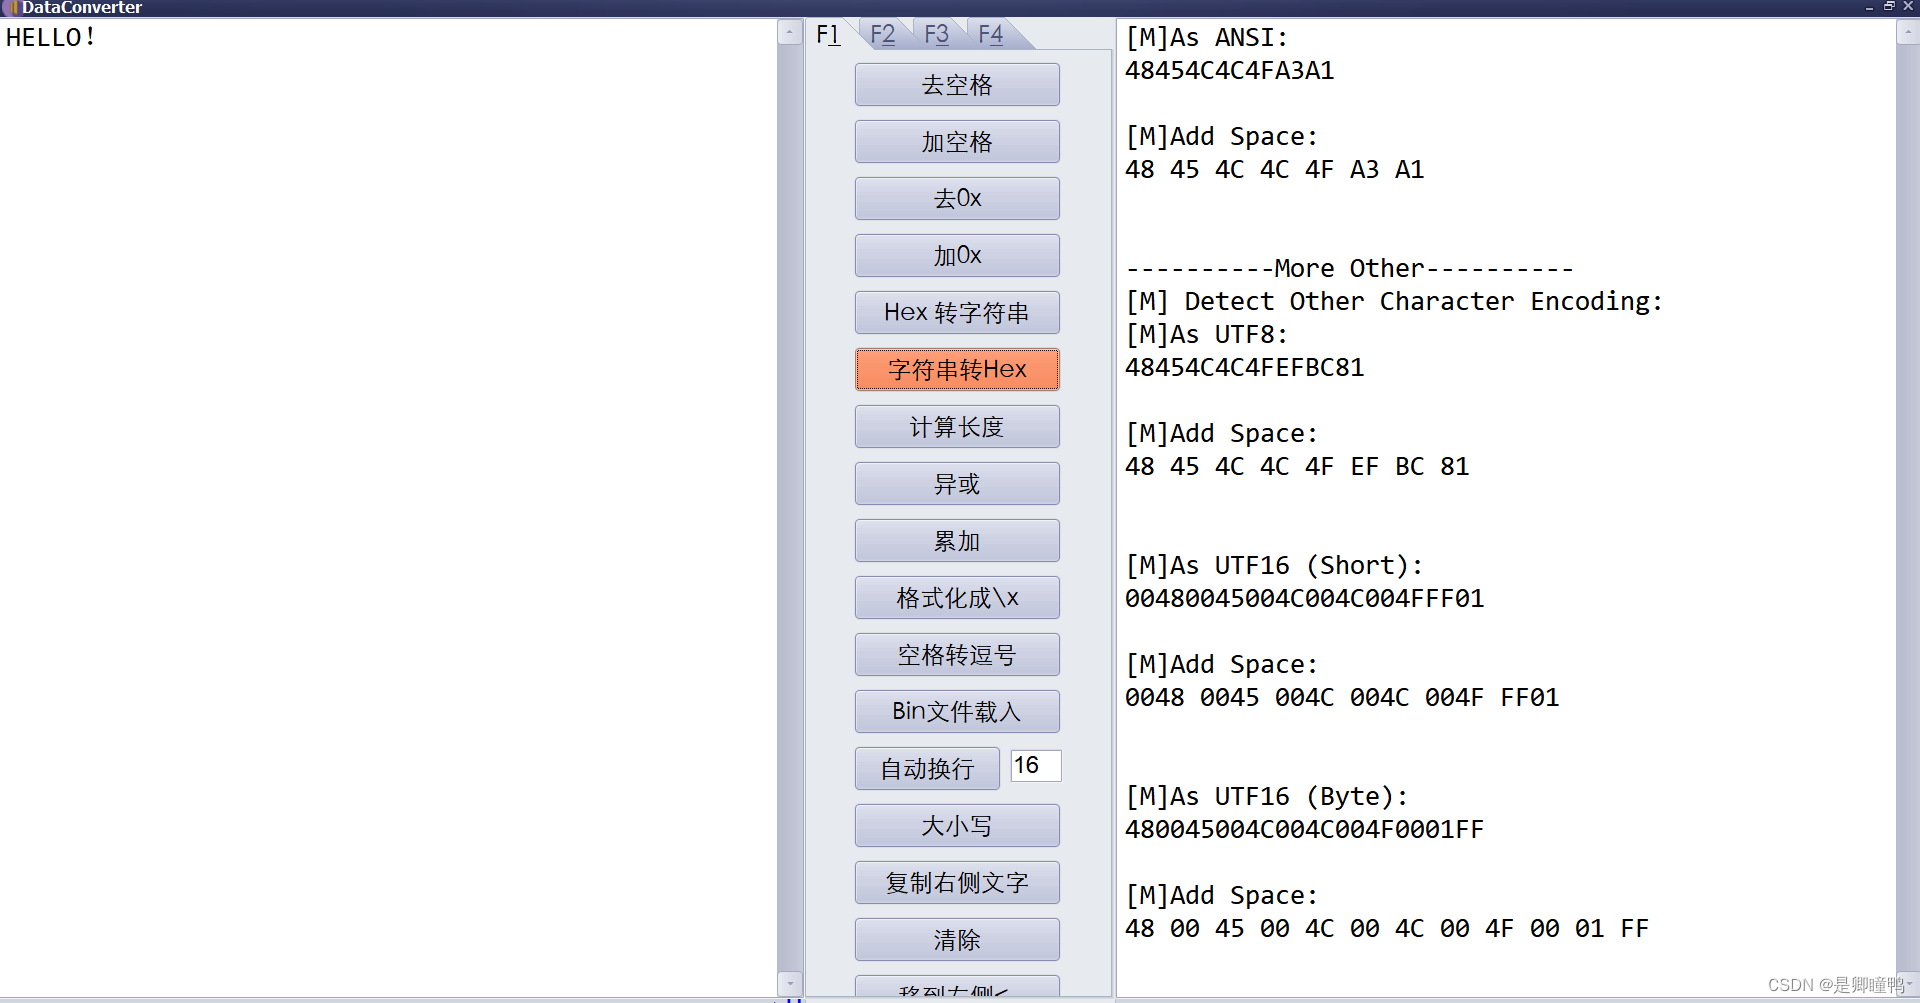The height and width of the screenshot is (1003, 1920).
Task: Click the 加空格 (add spaces) button
Action: [956, 141]
